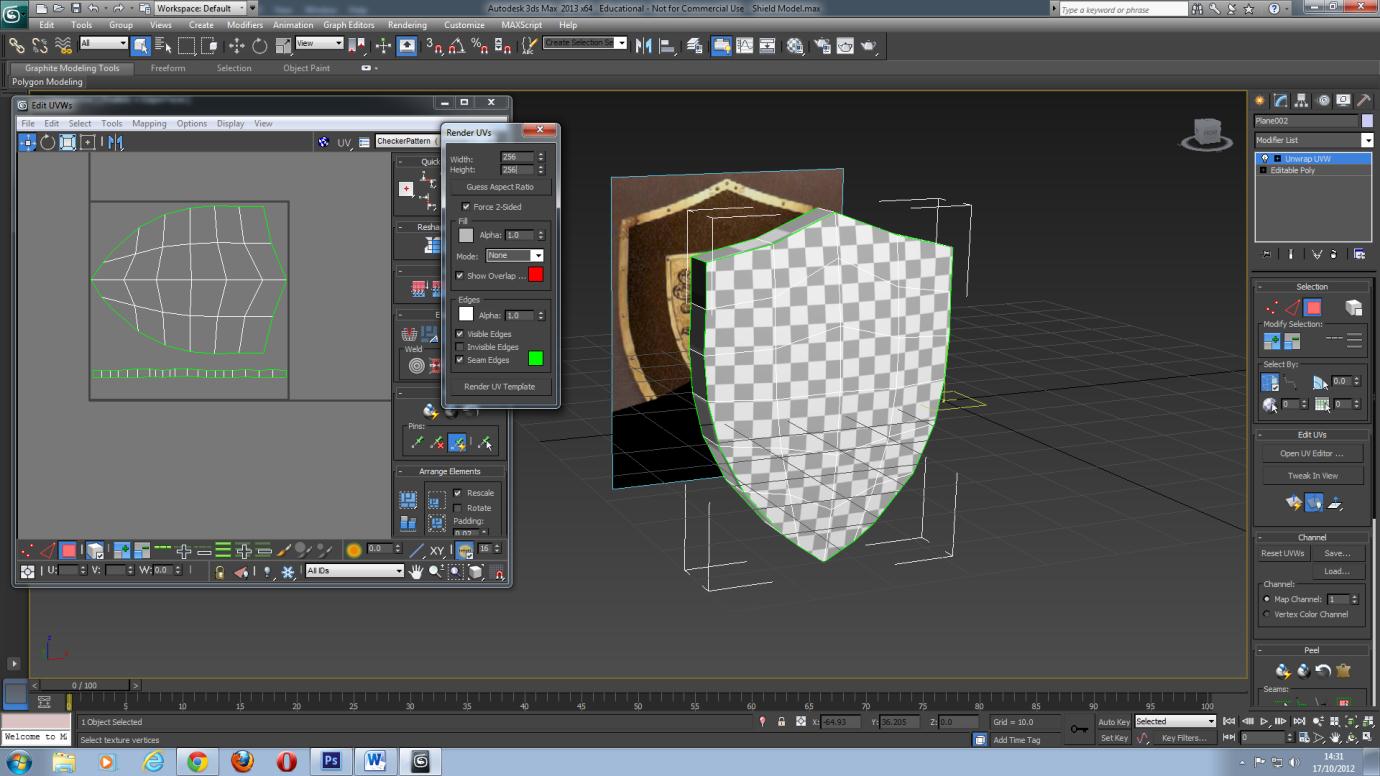Uncheck Visible Edges checkbox
The width and height of the screenshot is (1380, 776).
(x=460, y=334)
